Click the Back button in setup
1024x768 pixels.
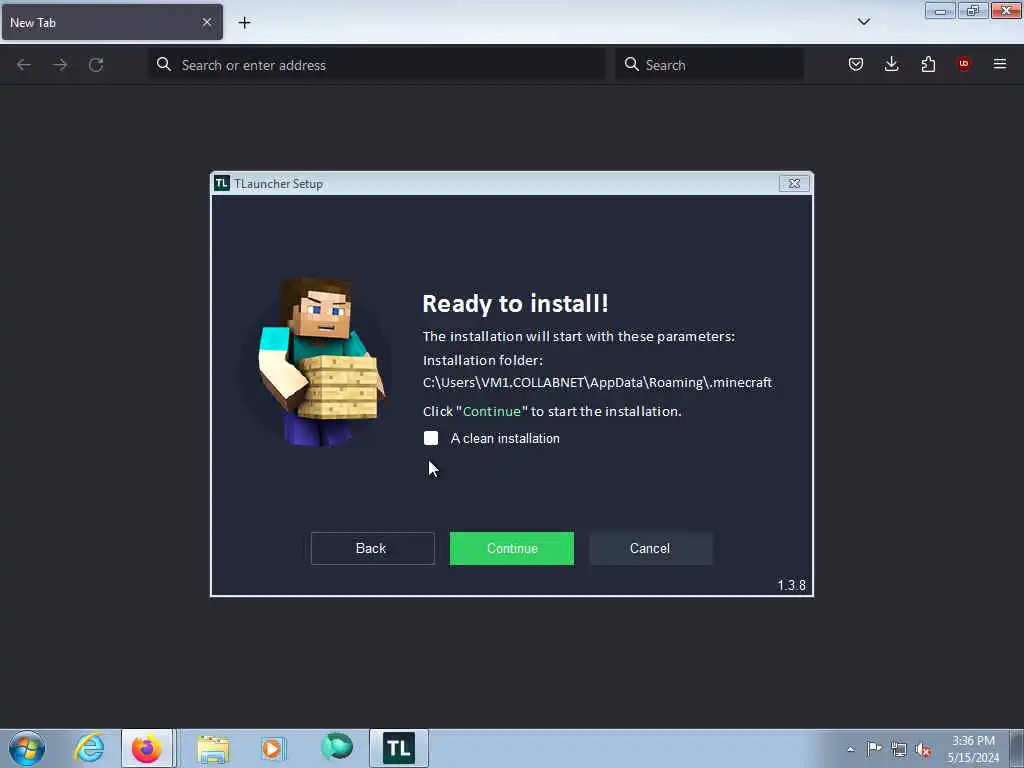pyautogui.click(x=372, y=549)
